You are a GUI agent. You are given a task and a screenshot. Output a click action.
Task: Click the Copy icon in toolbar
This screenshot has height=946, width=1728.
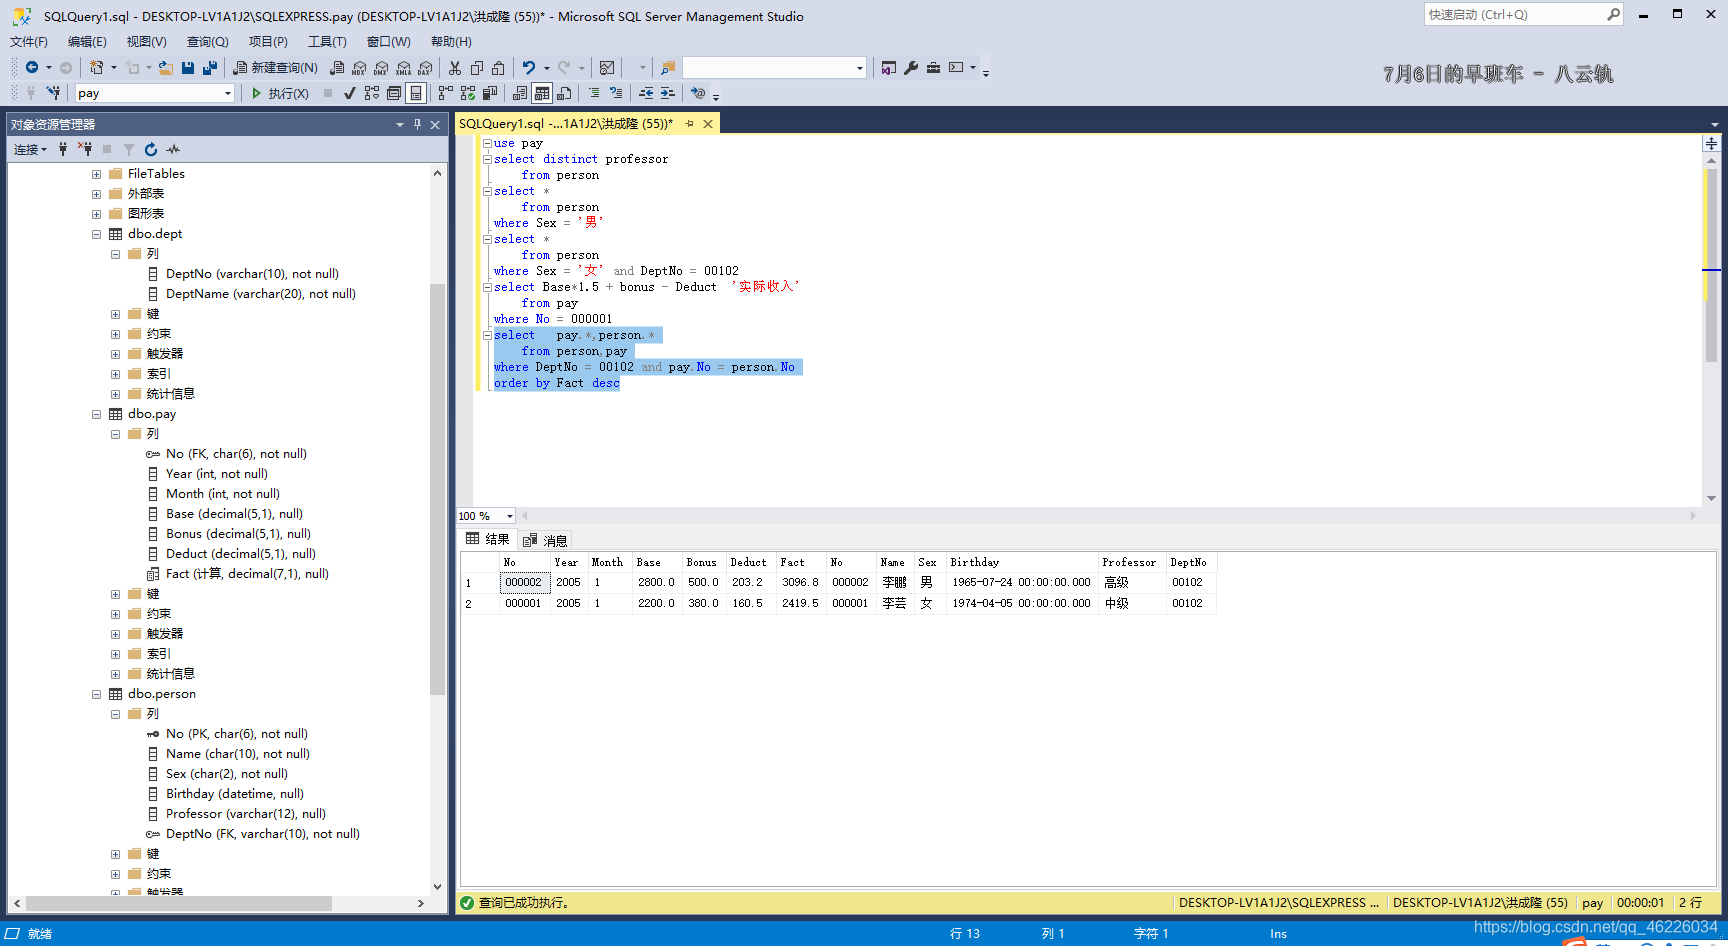pos(477,67)
